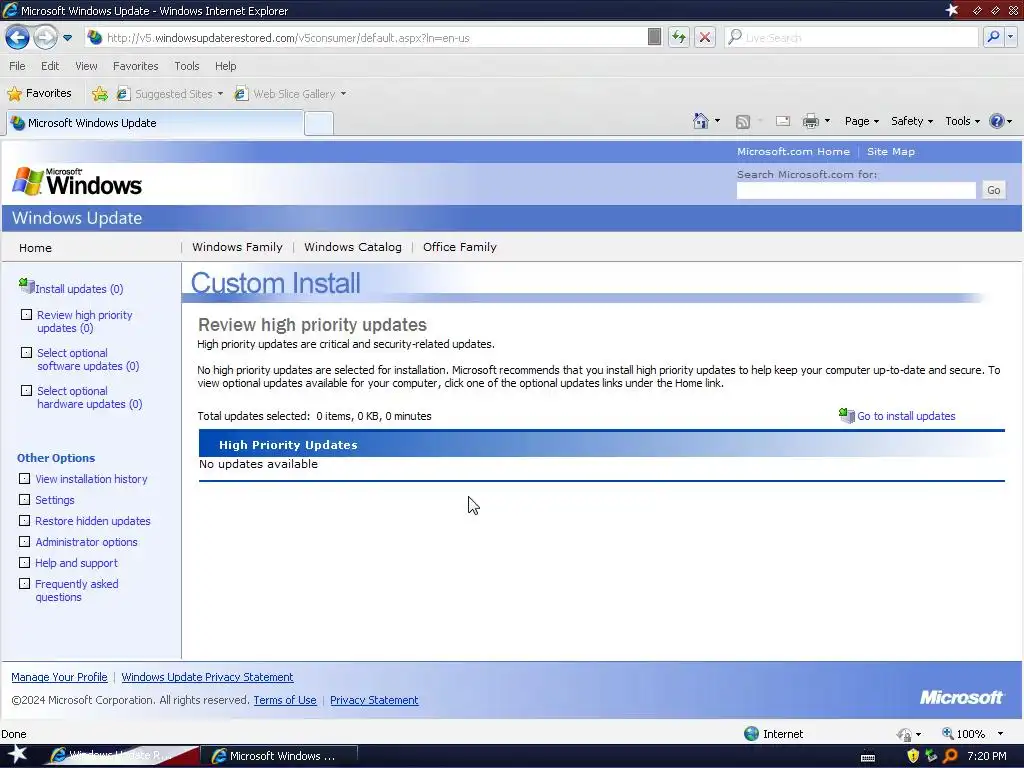Open recent pages dropdown next to Forward
The width and height of the screenshot is (1024, 768).
(x=67, y=38)
